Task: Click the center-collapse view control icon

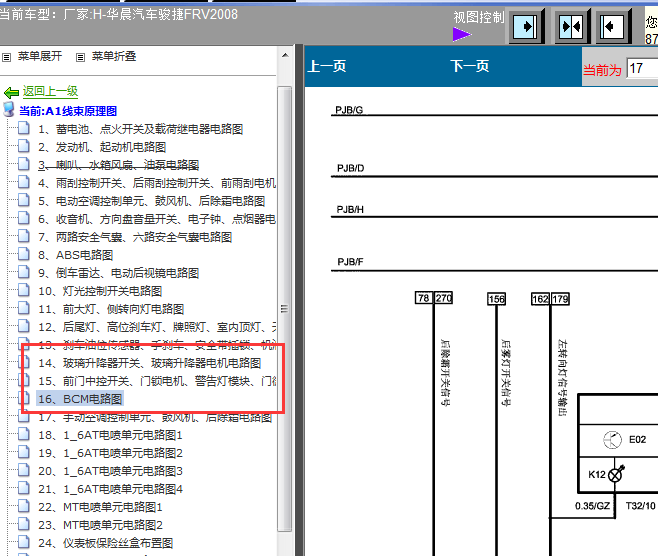Action: [x=572, y=27]
